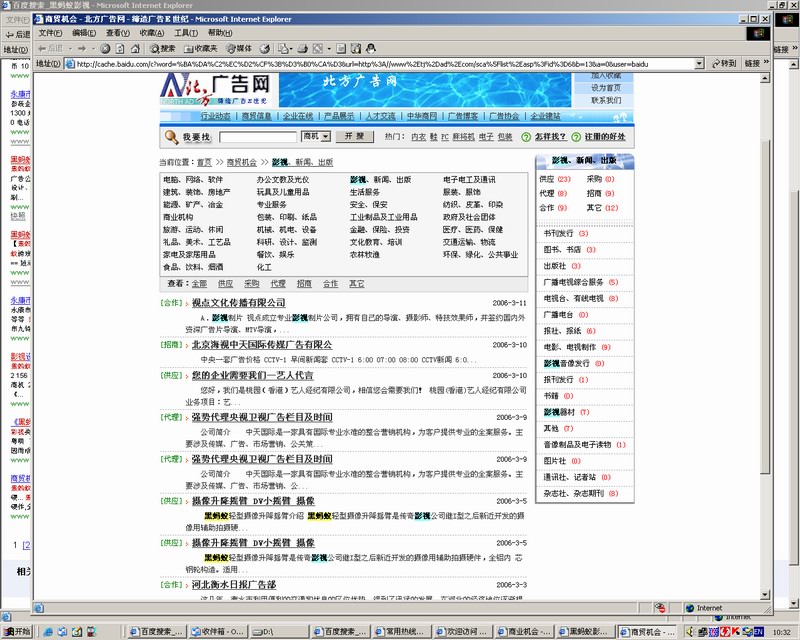Launch Internet Explorer from quick launch
The image size is (800, 640).
[48, 631]
